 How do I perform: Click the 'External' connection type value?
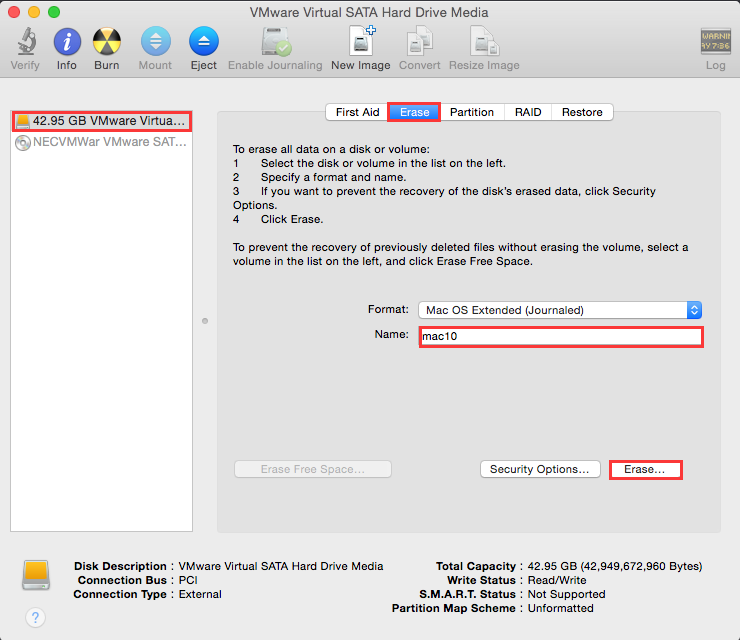(x=200, y=594)
